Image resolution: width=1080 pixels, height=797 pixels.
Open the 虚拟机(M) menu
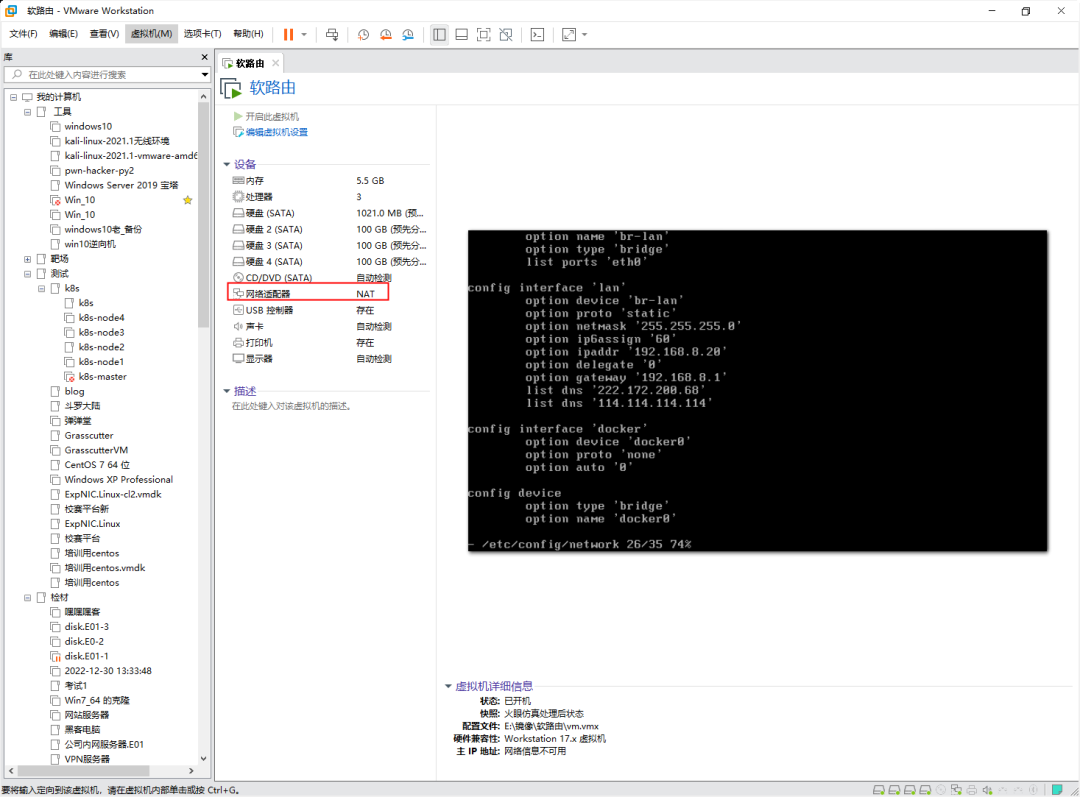(152, 34)
